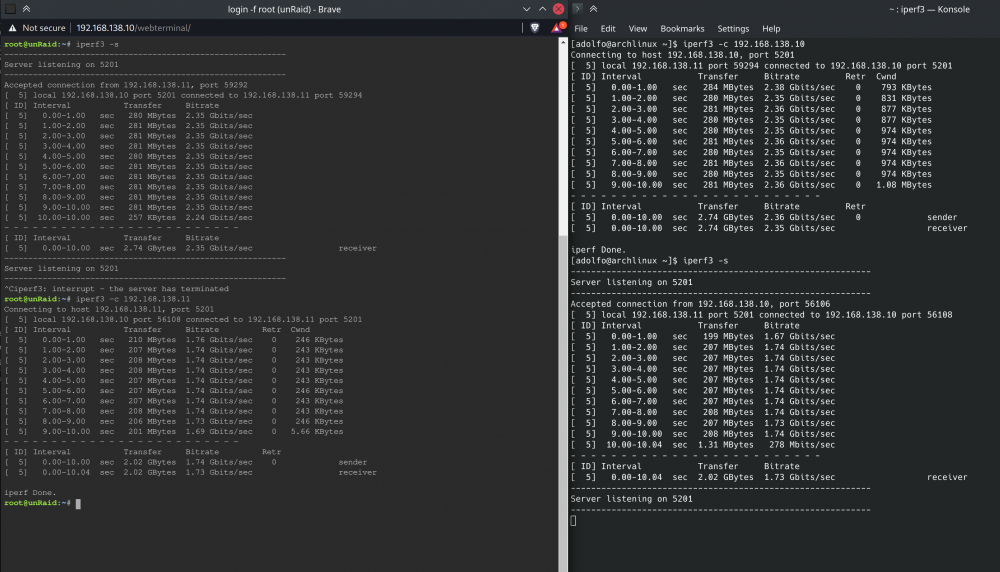Click the root@unRaid prompt cursor line
The height and width of the screenshot is (572, 1000).
click(x=42, y=503)
